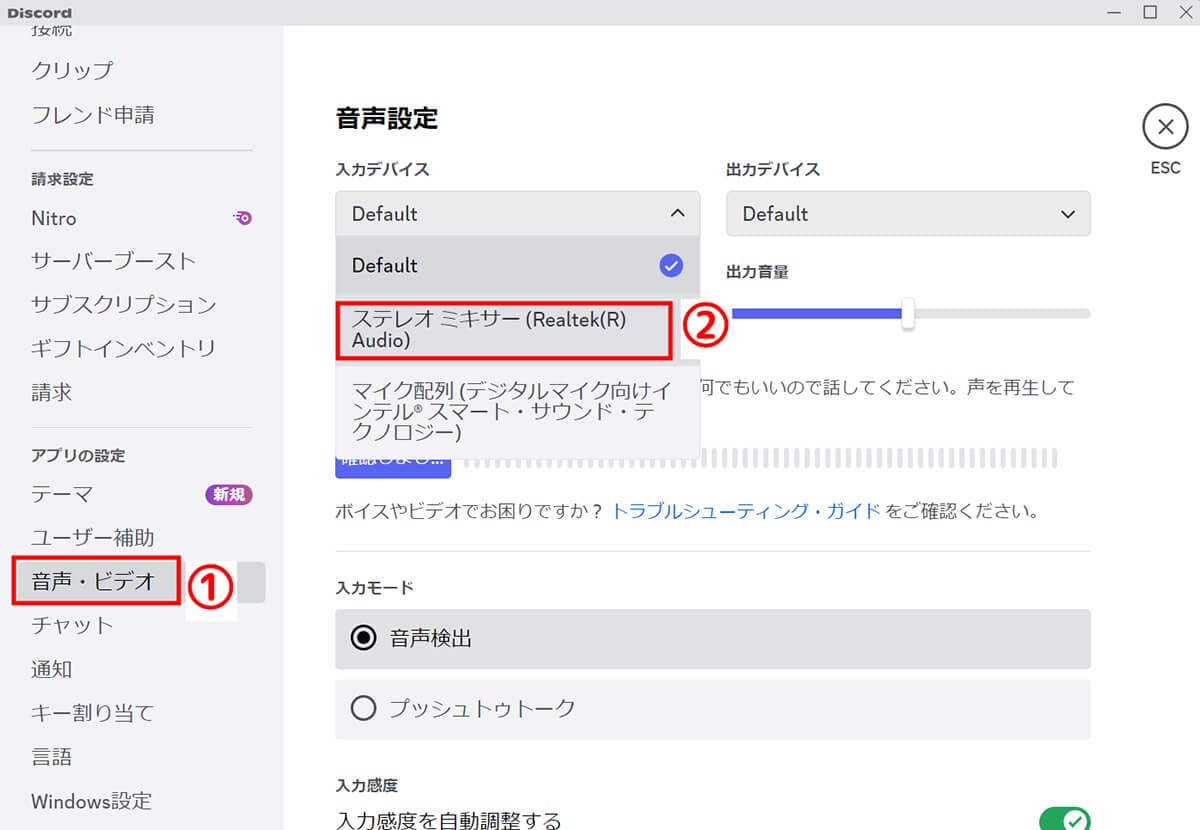Viewport: 1200px width, 830px height.
Task: Open the Nitro billing page
Action: point(54,218)
